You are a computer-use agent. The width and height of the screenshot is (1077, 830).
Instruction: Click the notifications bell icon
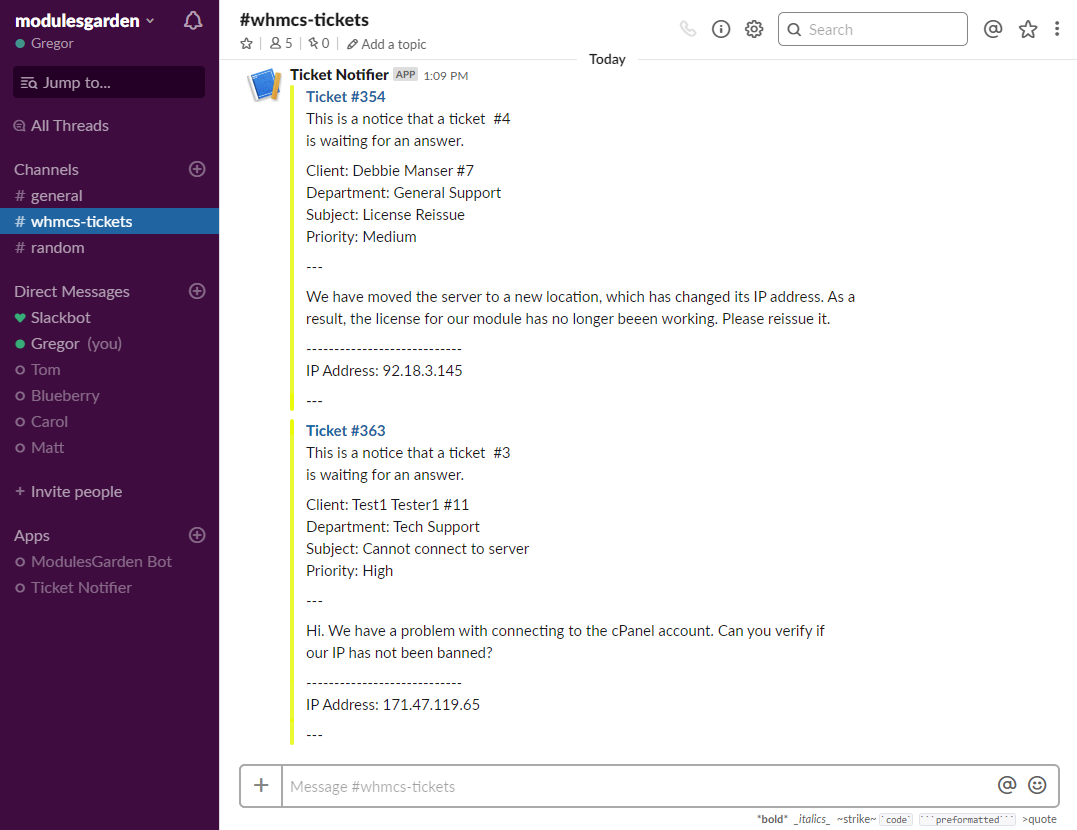[x=193, y=21]
